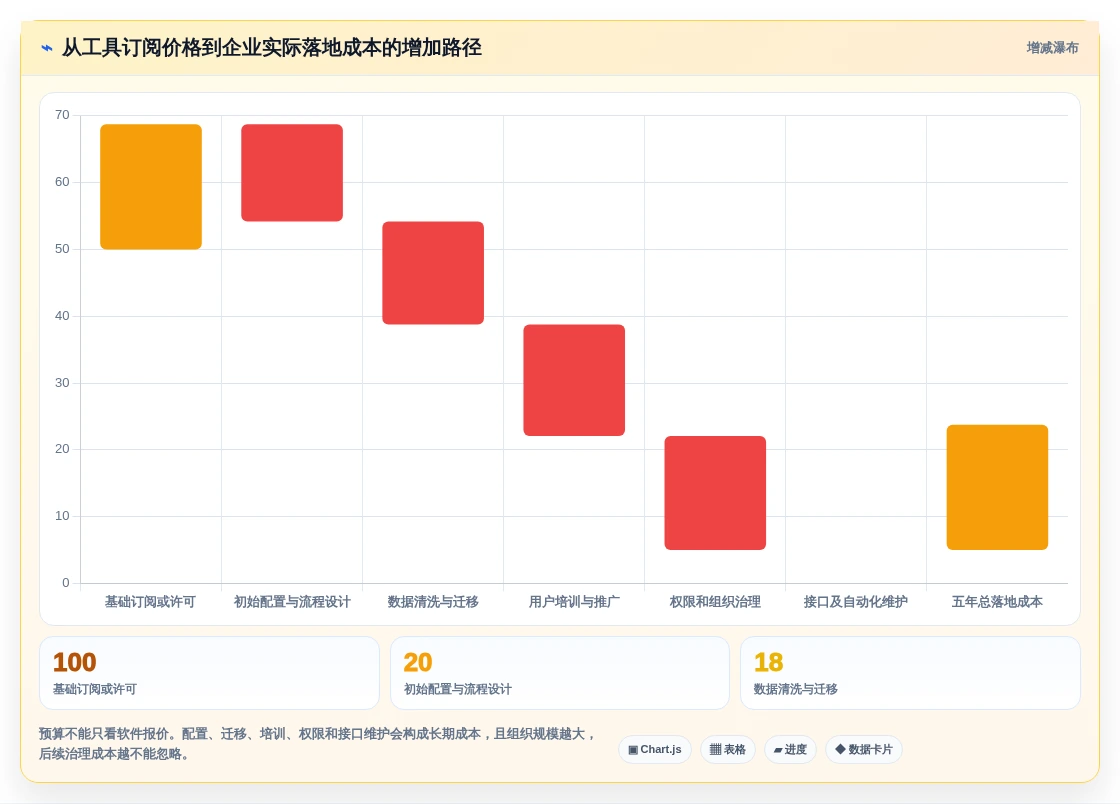Click the x-axis label 接口及自动化维护
The height and width of the screenshot is (804, 1120).
click(x=856, y=602)
